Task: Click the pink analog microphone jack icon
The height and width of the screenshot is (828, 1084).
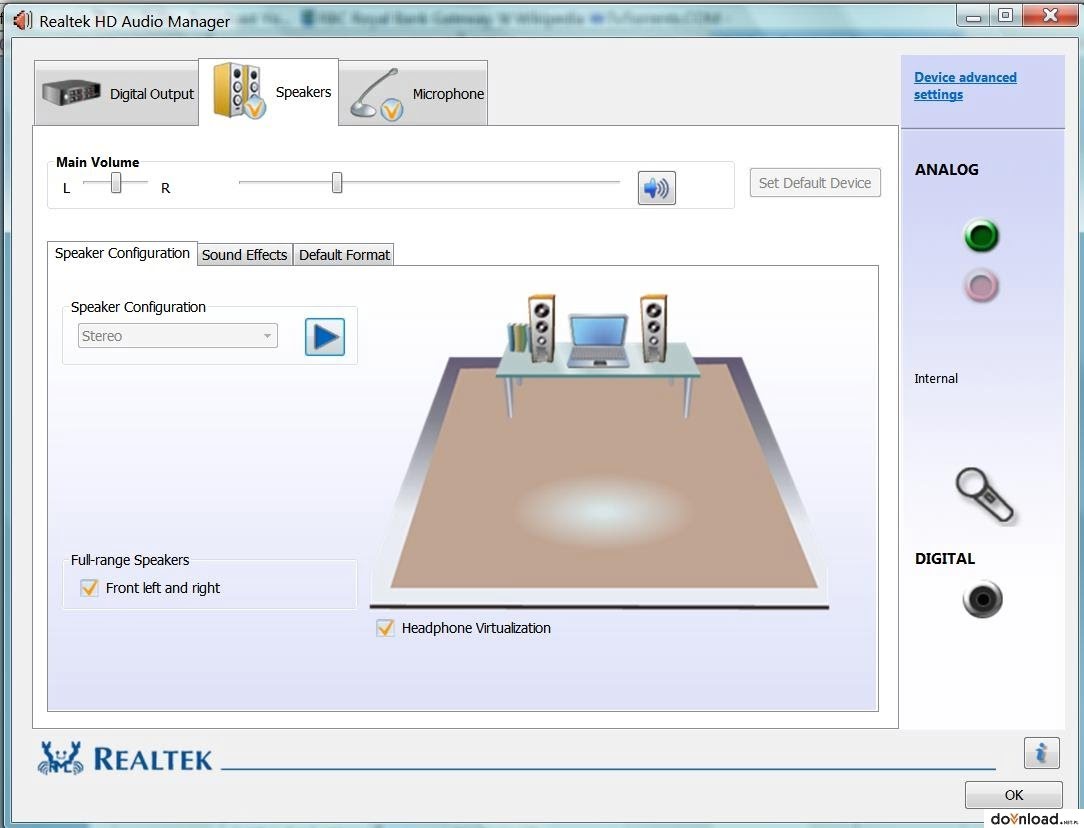Action: [980, 285]
